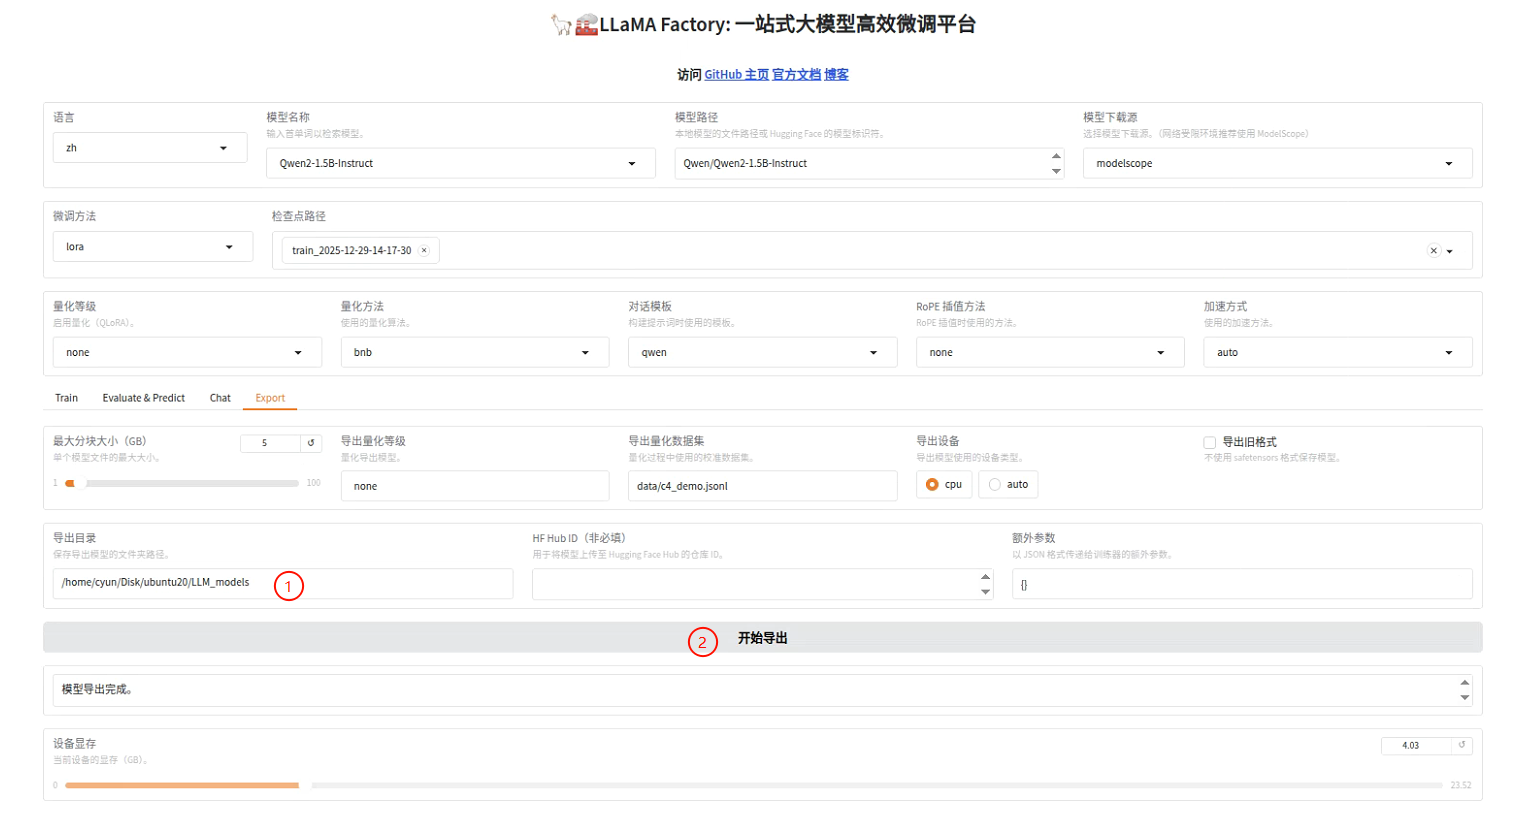This screenshot has width=1531, height=829.
Task: Expand the checkpoint path dropdown arrow
Action: (x=1450, y=252)
